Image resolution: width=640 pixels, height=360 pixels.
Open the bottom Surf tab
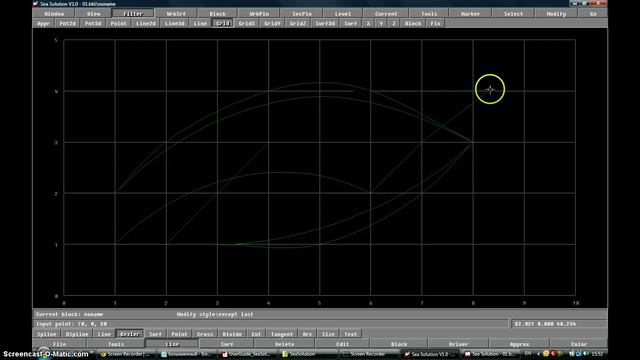(227, 344)
